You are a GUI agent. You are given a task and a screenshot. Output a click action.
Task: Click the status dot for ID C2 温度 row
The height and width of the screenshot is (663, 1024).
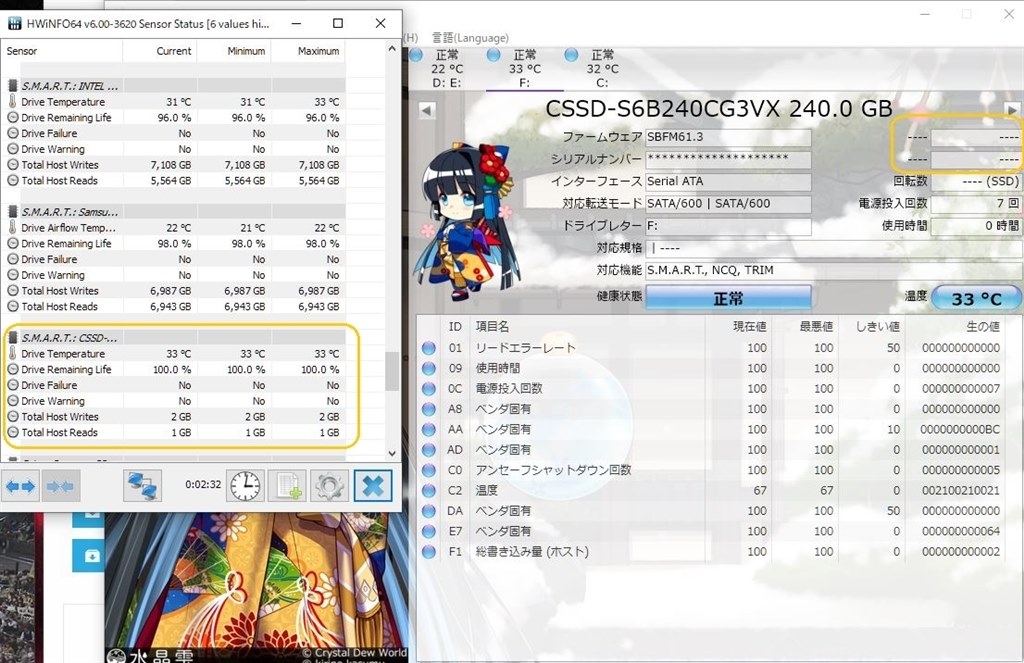pyautogui.click(x=428, y=491)
